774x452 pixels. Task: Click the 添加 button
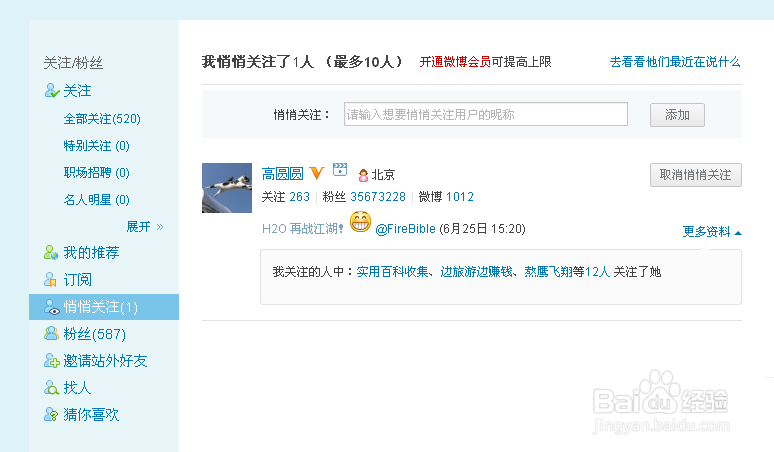[x=677, y=115]
